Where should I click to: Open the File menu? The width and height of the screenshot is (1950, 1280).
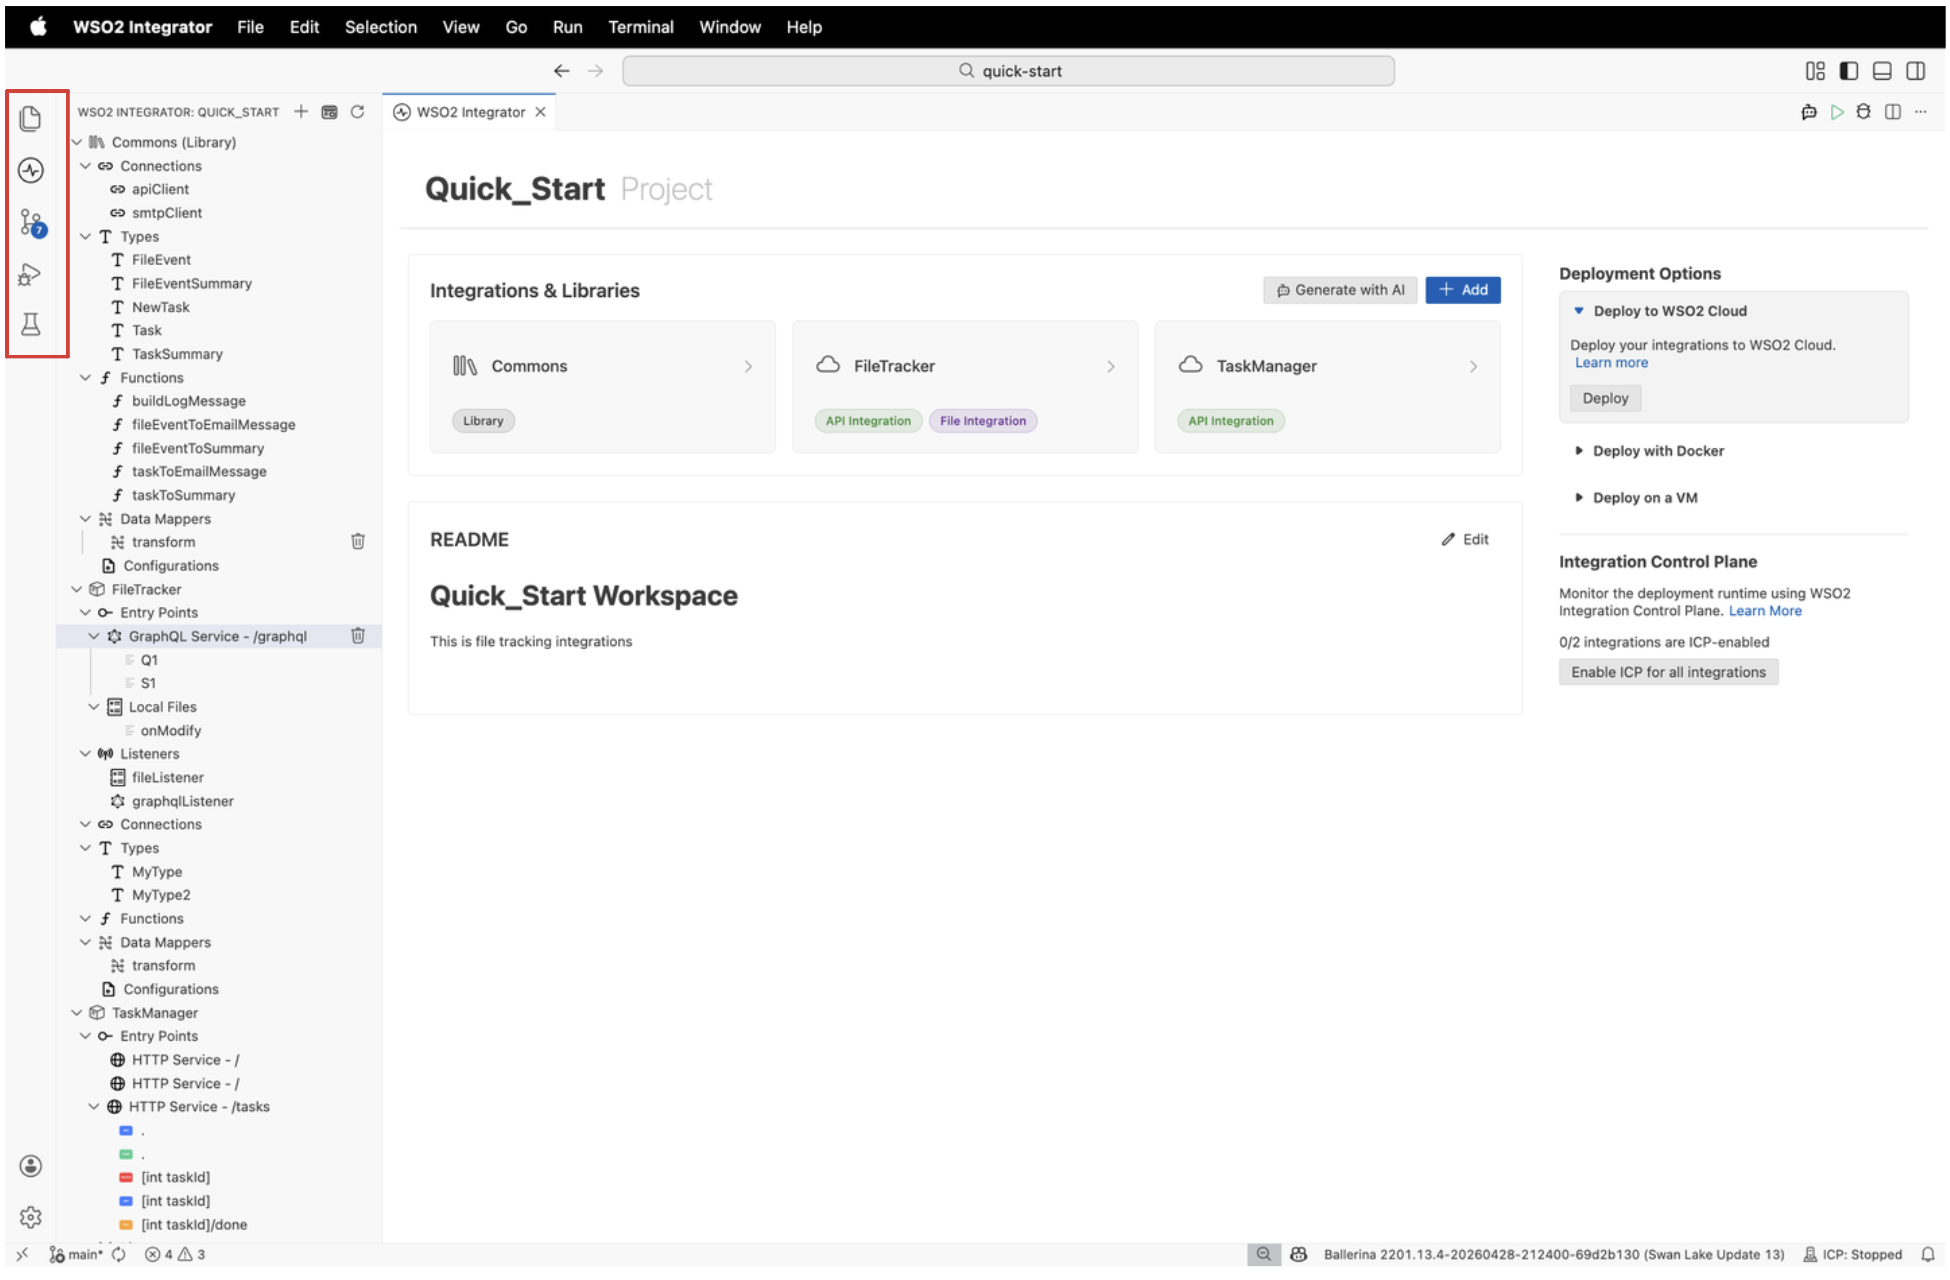pos(250,27)
